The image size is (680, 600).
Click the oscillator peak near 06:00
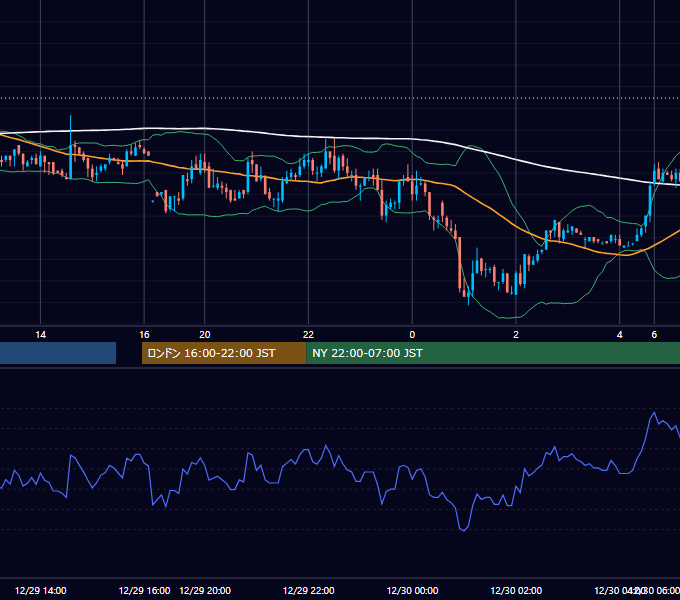654,413
